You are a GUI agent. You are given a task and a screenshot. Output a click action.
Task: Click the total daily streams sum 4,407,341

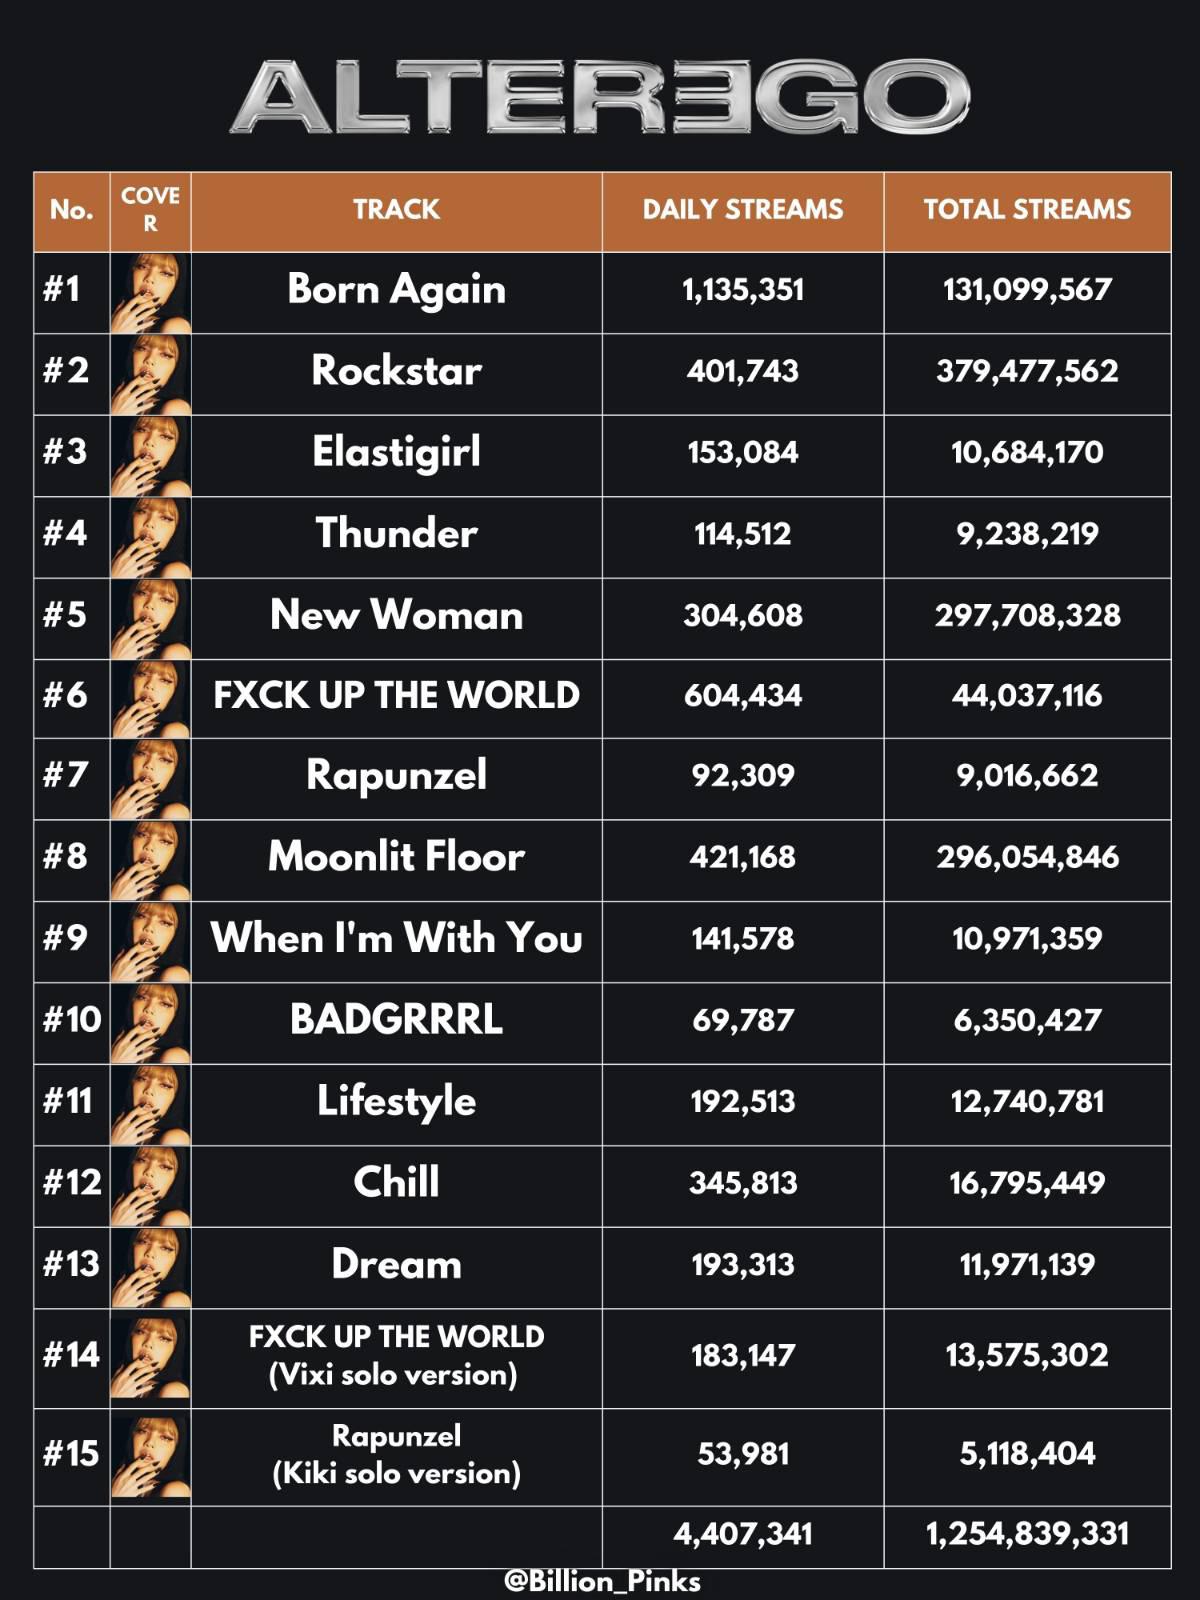pos(743,1534)
